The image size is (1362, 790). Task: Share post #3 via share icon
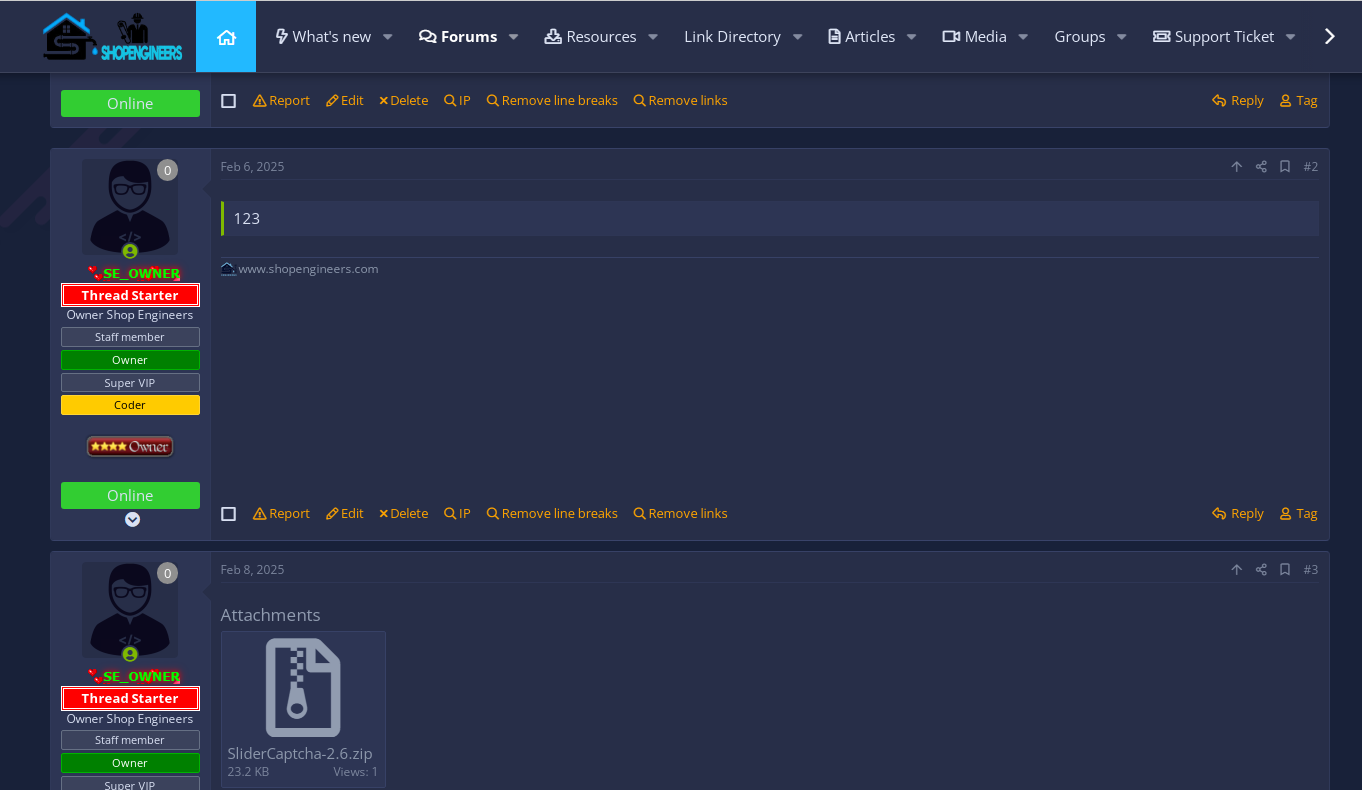click(1261, 570)
